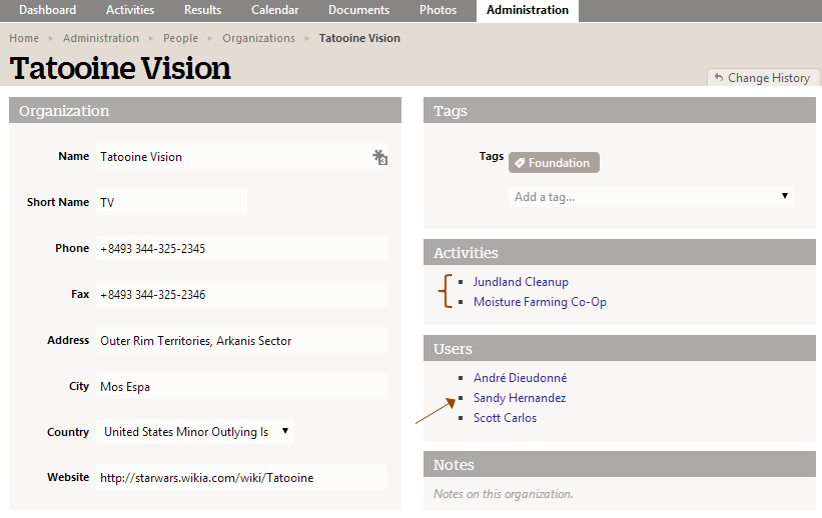Go to the Results tab
Image resolution: width=822 pixels, height=518 pixels.
click(x=203, y=10)
